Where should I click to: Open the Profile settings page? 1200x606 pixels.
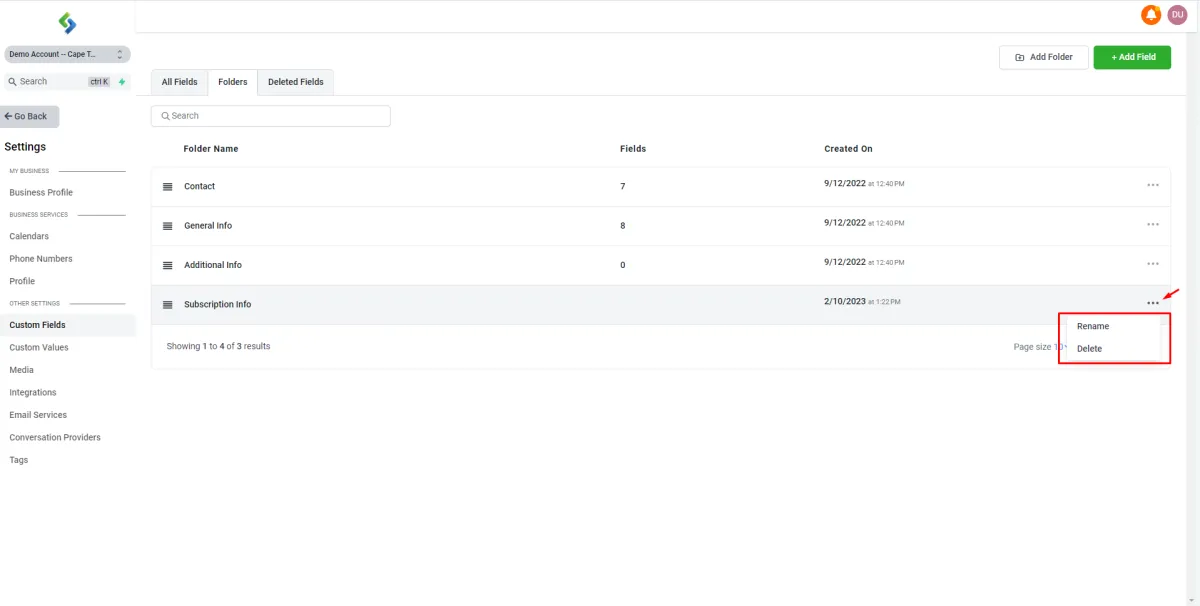[22, 281]
